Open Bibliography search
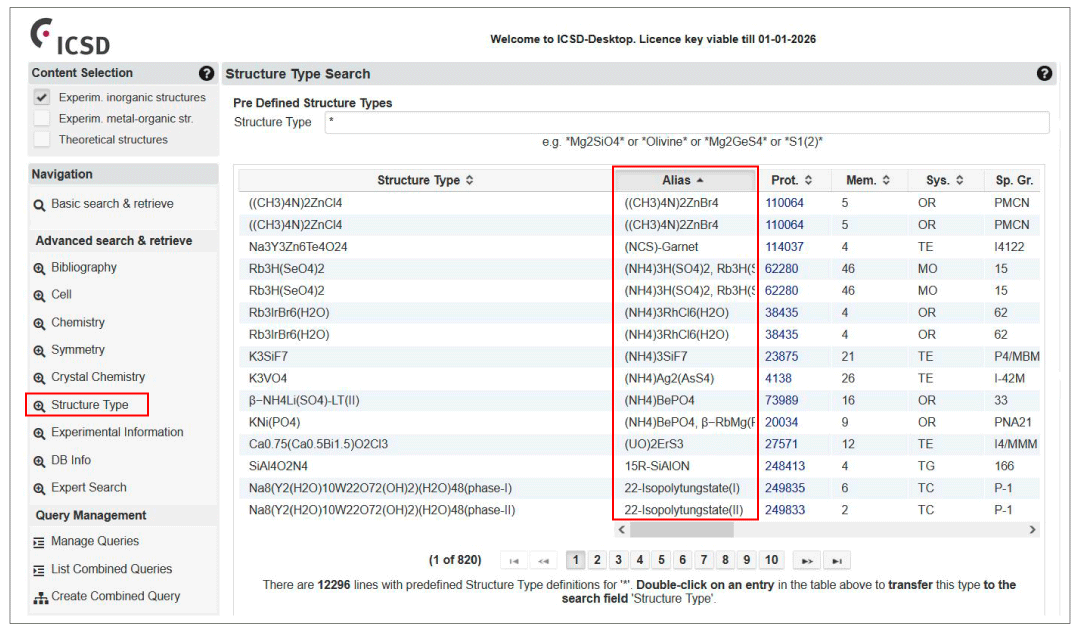 click(x=84, y=267)
